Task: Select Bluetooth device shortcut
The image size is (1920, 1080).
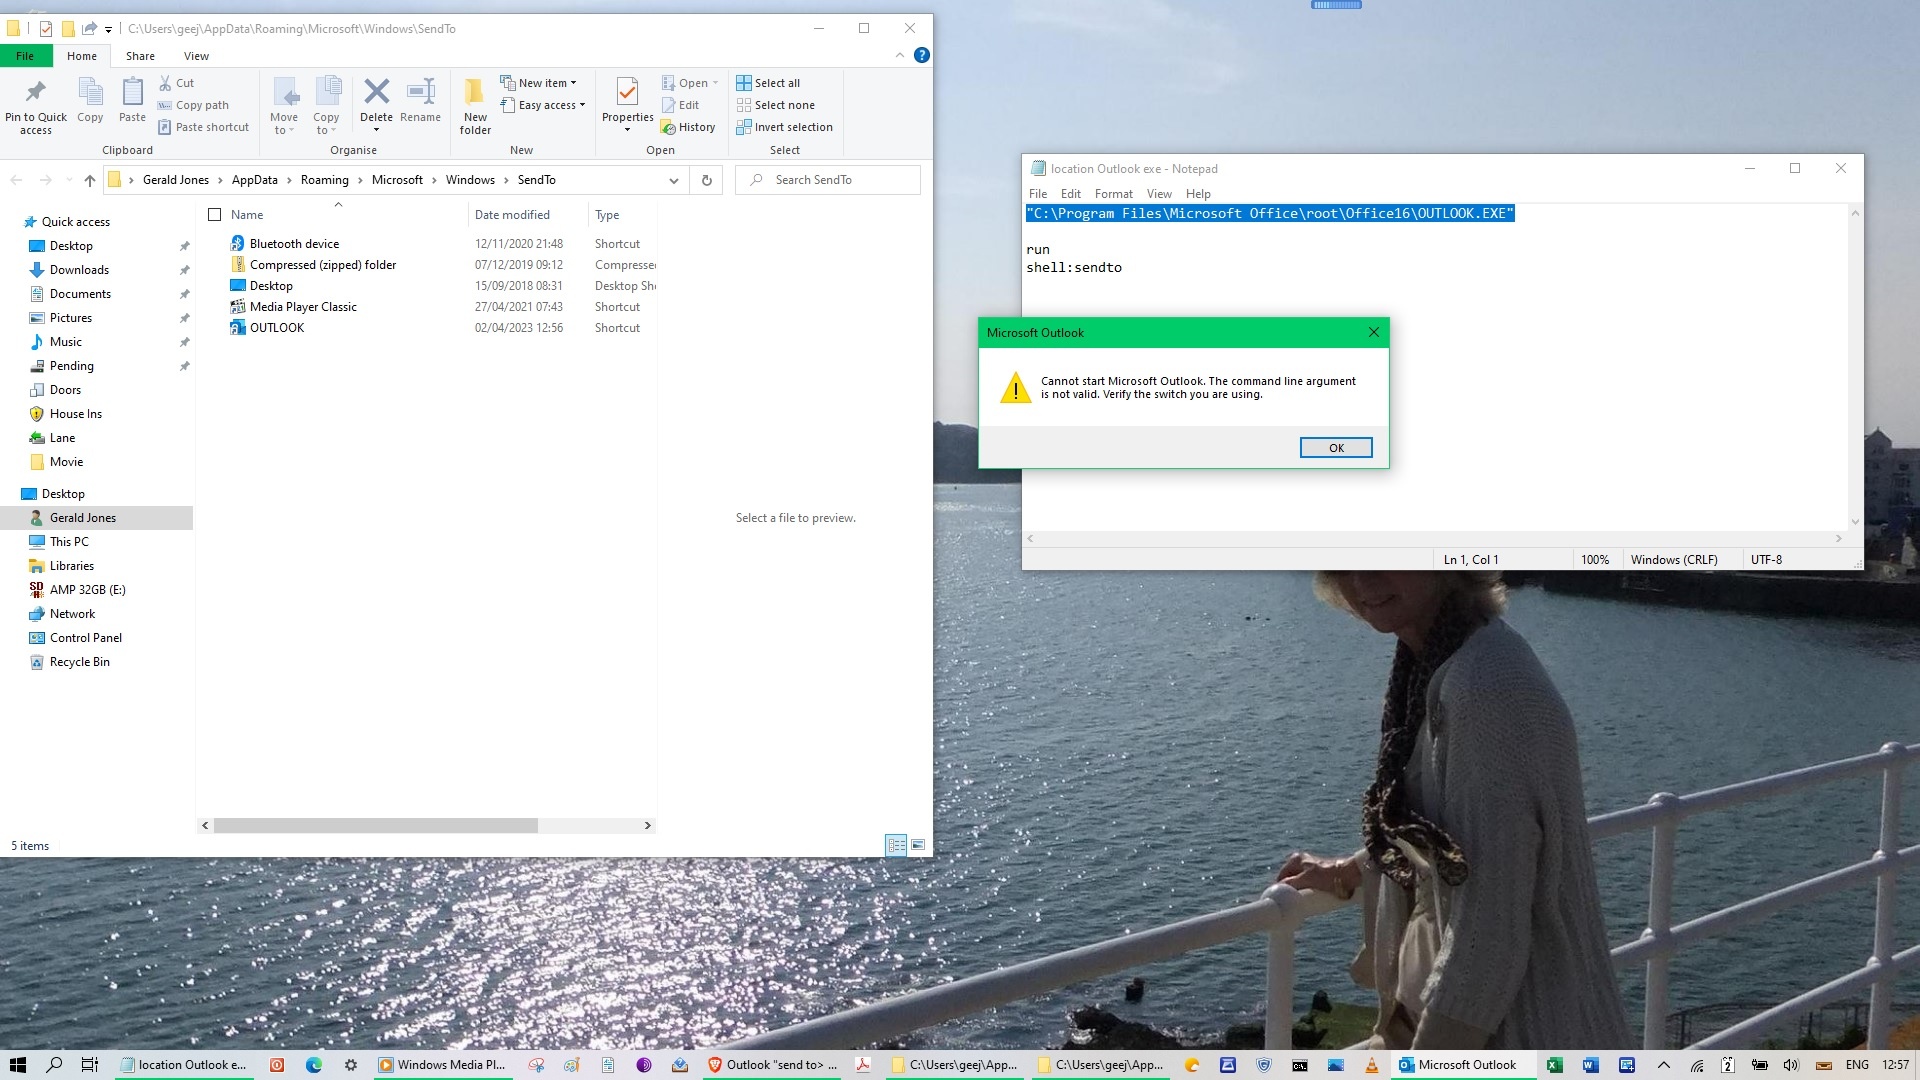Action: click(294, 244)
